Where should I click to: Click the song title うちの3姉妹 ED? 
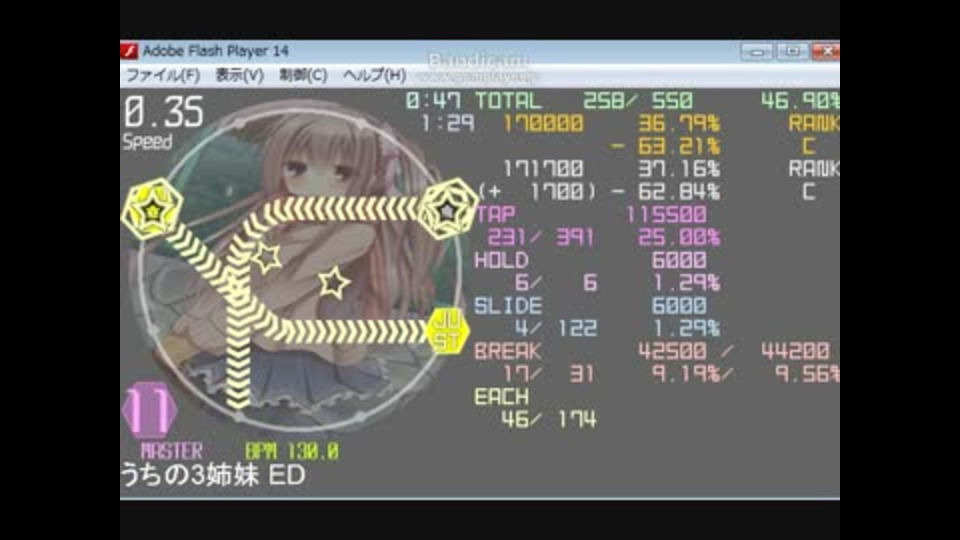[213, 476]
